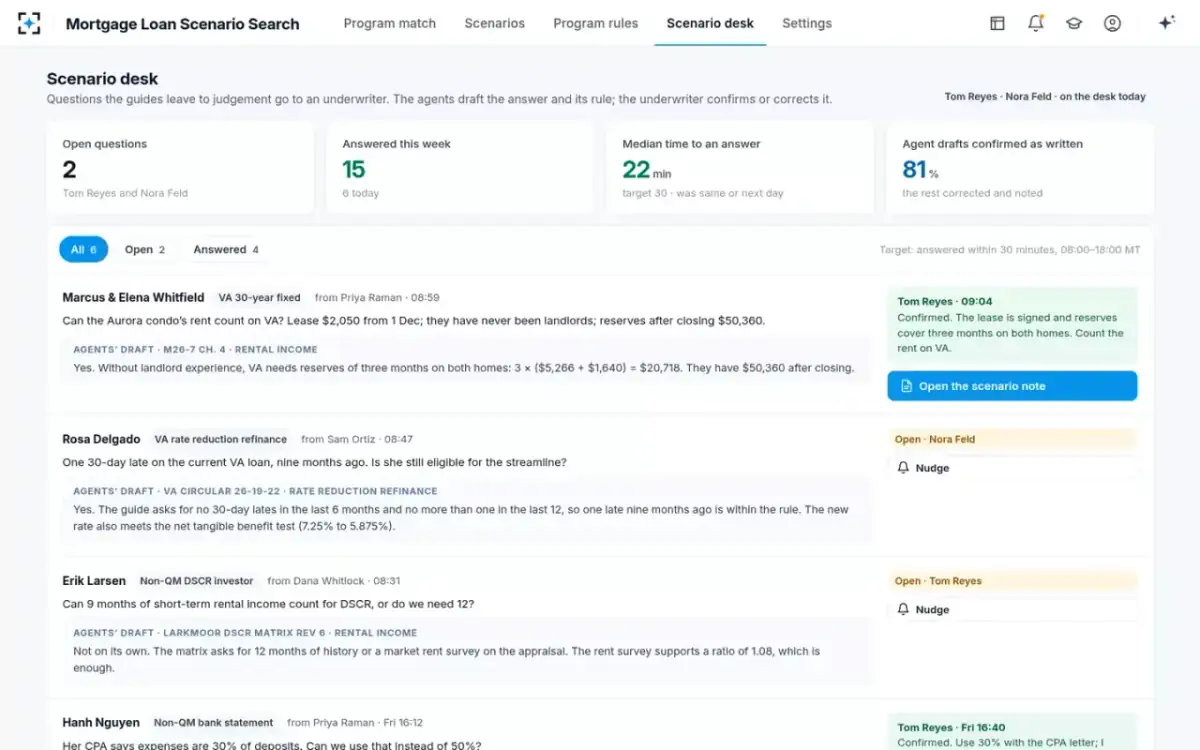Select Erik Larsen name

point(94,581)
